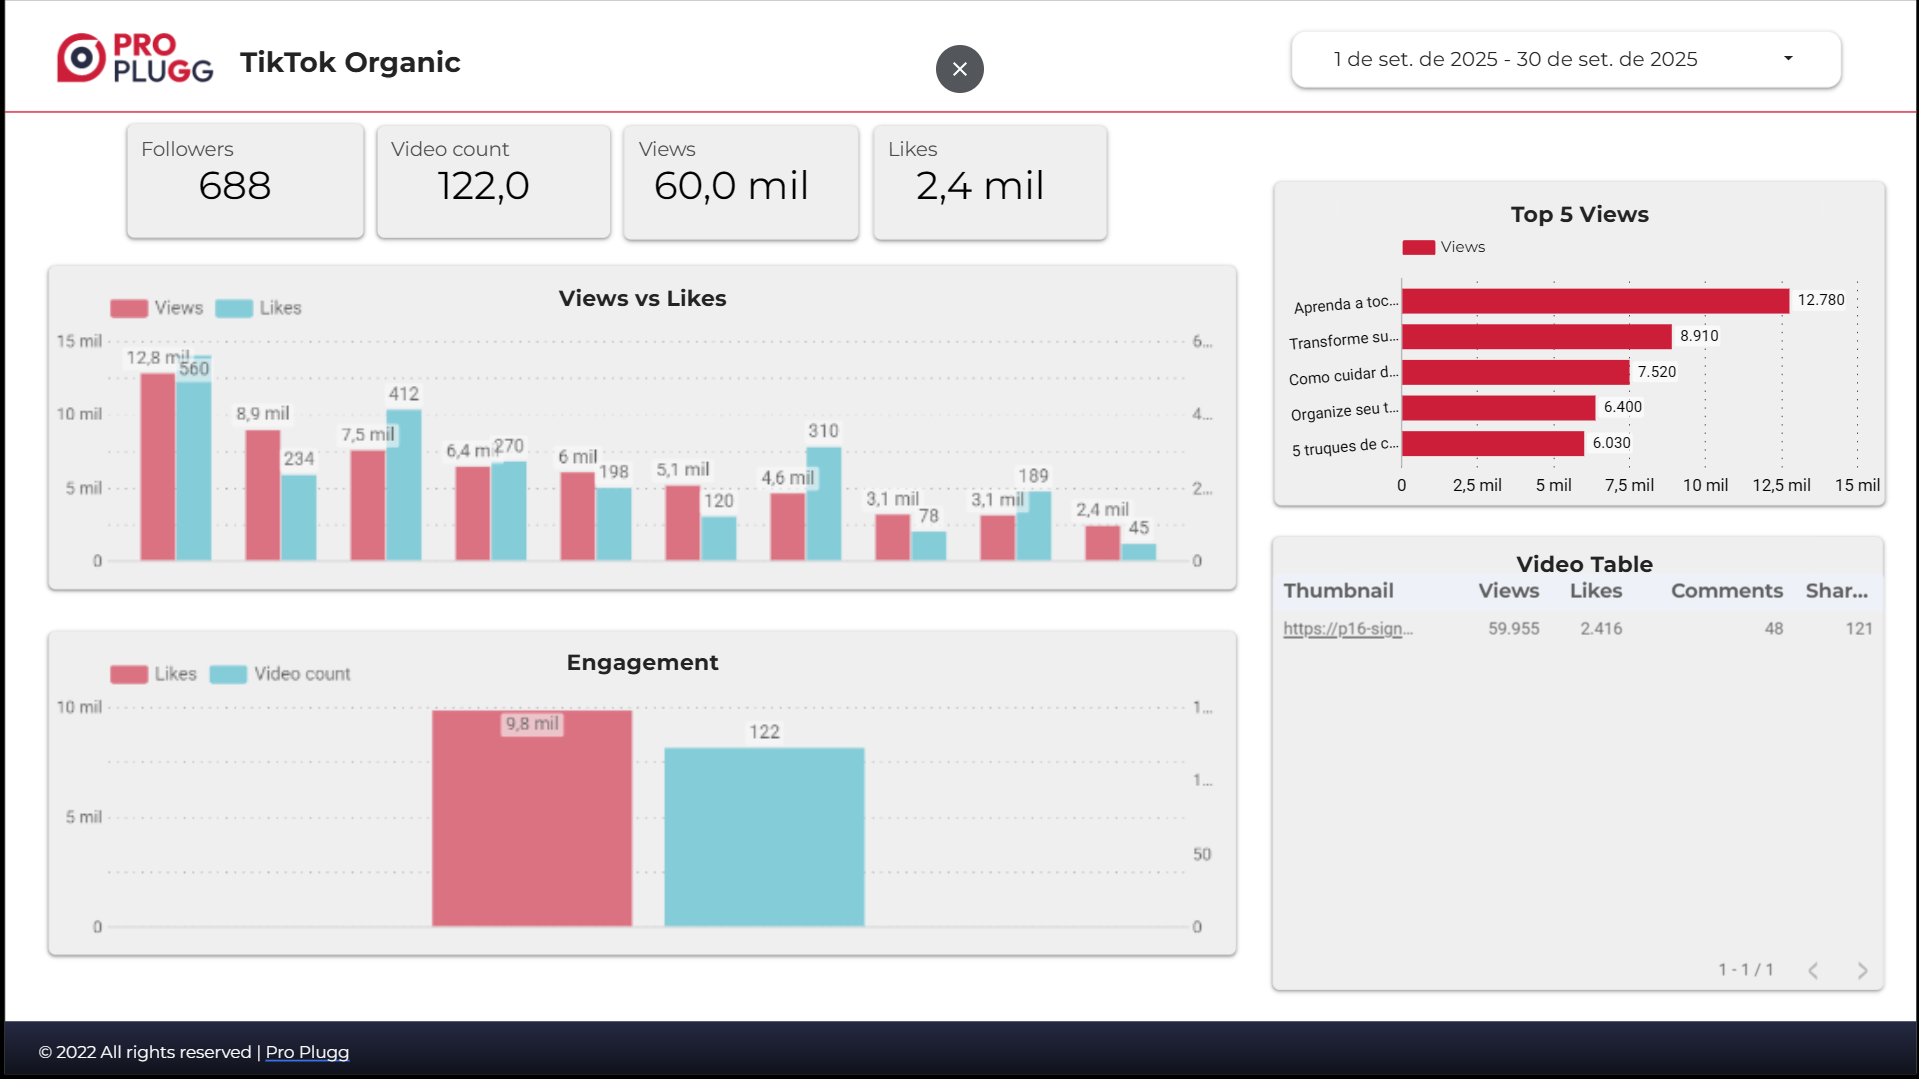This screenshot has width=1919, height=1079.
Task: Click the Top 5 Views chart title
Action: (x=1580, y=214)
